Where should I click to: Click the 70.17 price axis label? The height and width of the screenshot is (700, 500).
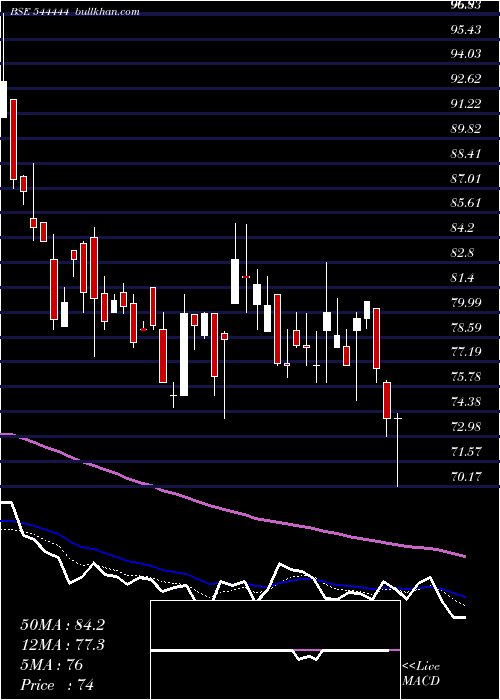[x=467, y=477]
